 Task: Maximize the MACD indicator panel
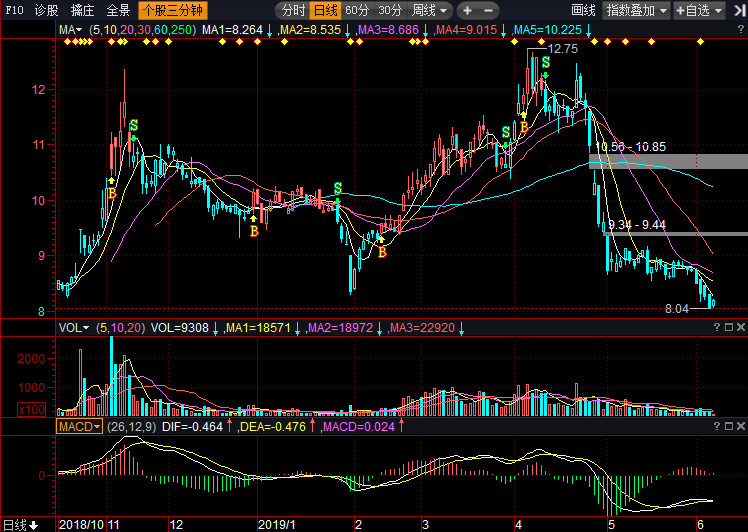[x=727, y=427]
